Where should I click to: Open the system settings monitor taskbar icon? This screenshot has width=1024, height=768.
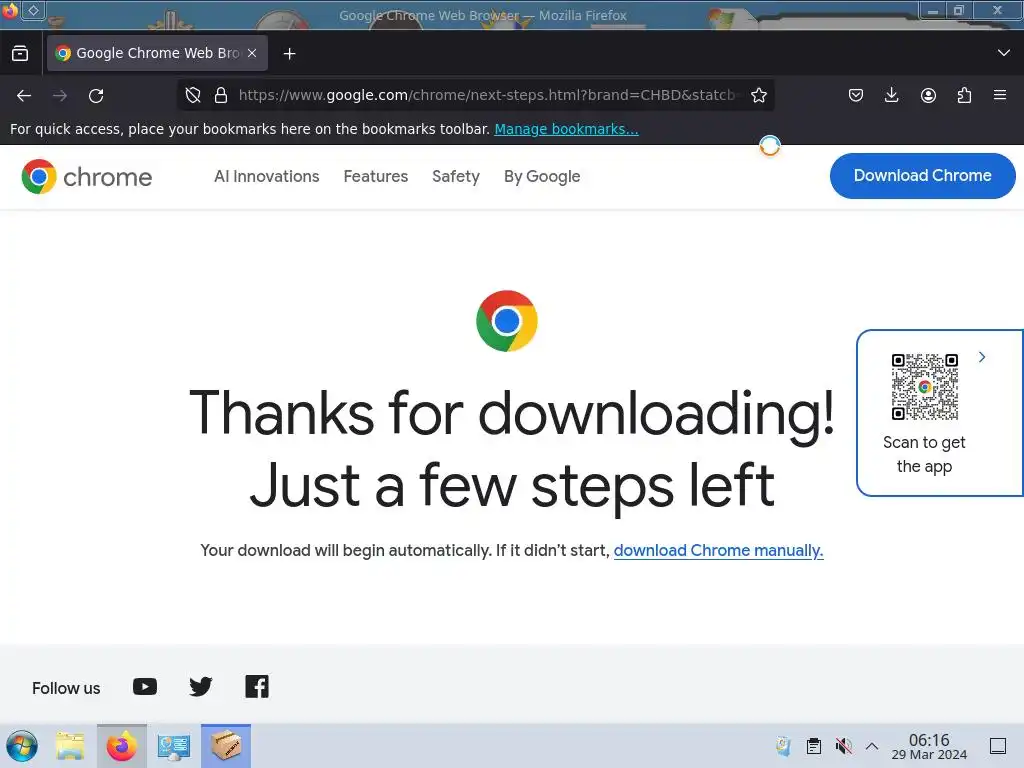point(174,746)
